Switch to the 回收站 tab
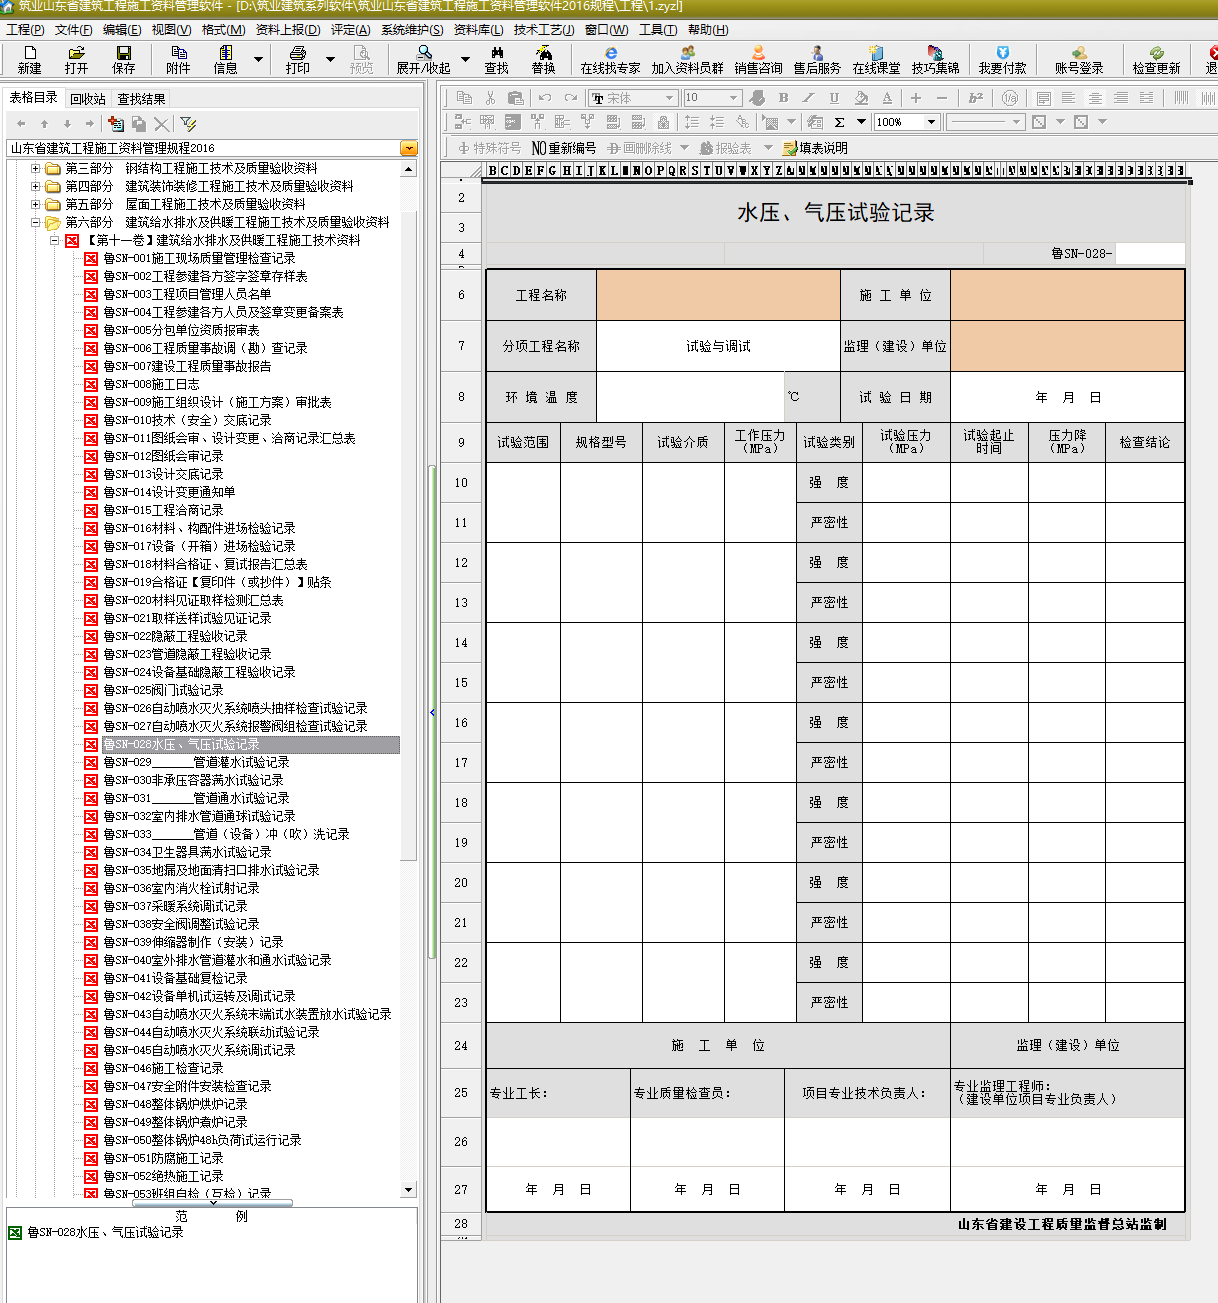The image size is (1218, 1303). click(88, 99)
